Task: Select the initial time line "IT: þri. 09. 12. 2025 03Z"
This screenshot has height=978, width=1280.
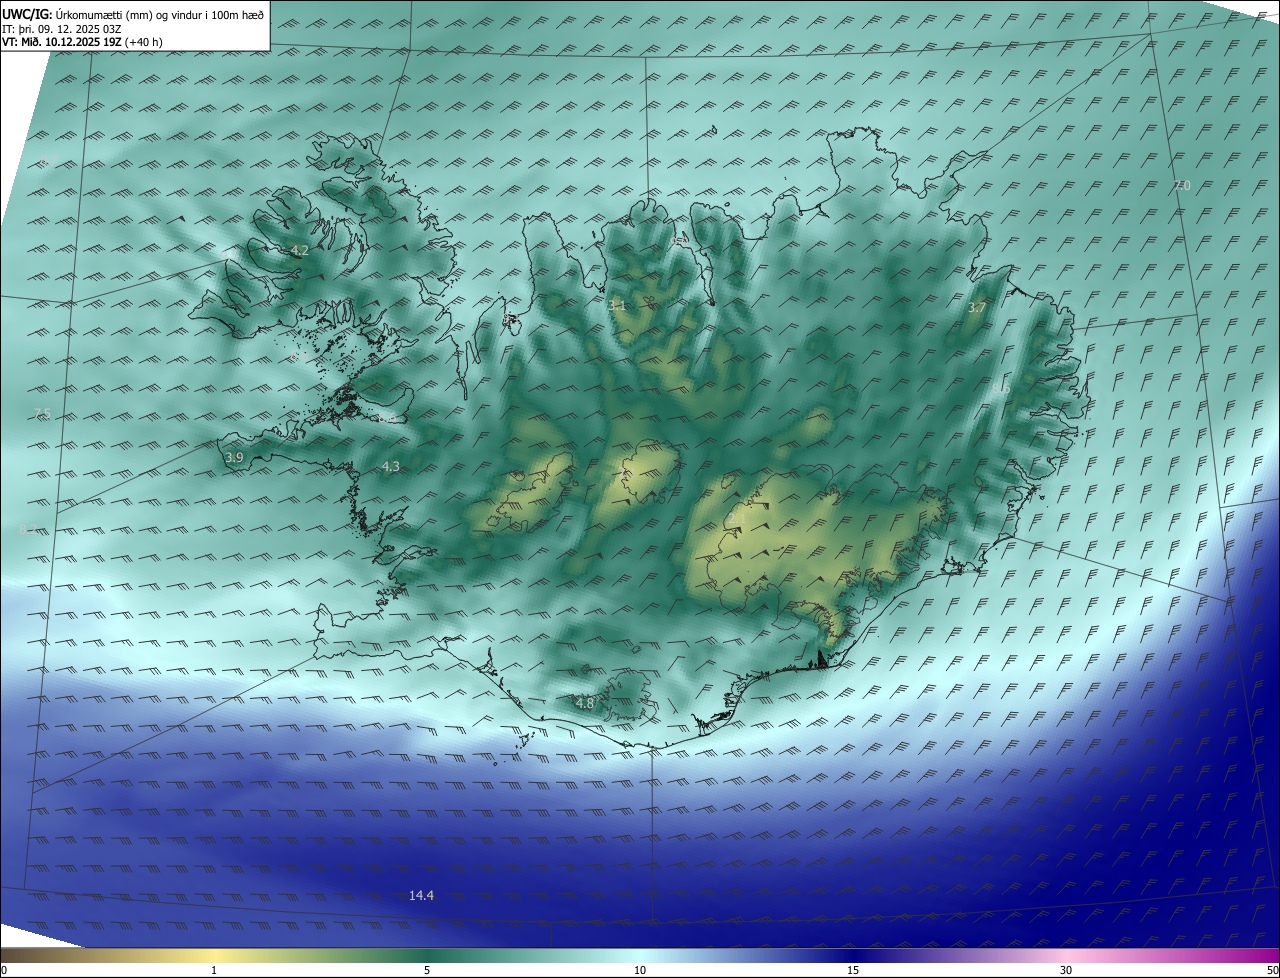Action: (x=62, y=28)
